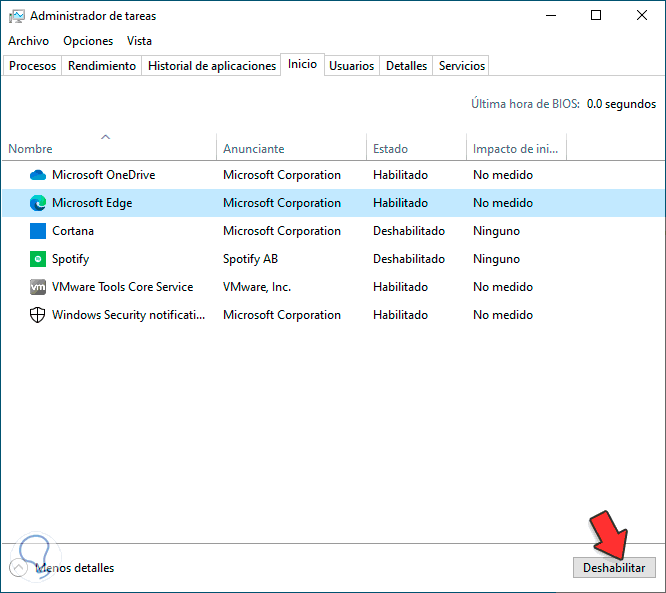The width and height of the screenshot is (666, 593).
Task: Select Windows Security notification entry
Action: tap(128, 315)
